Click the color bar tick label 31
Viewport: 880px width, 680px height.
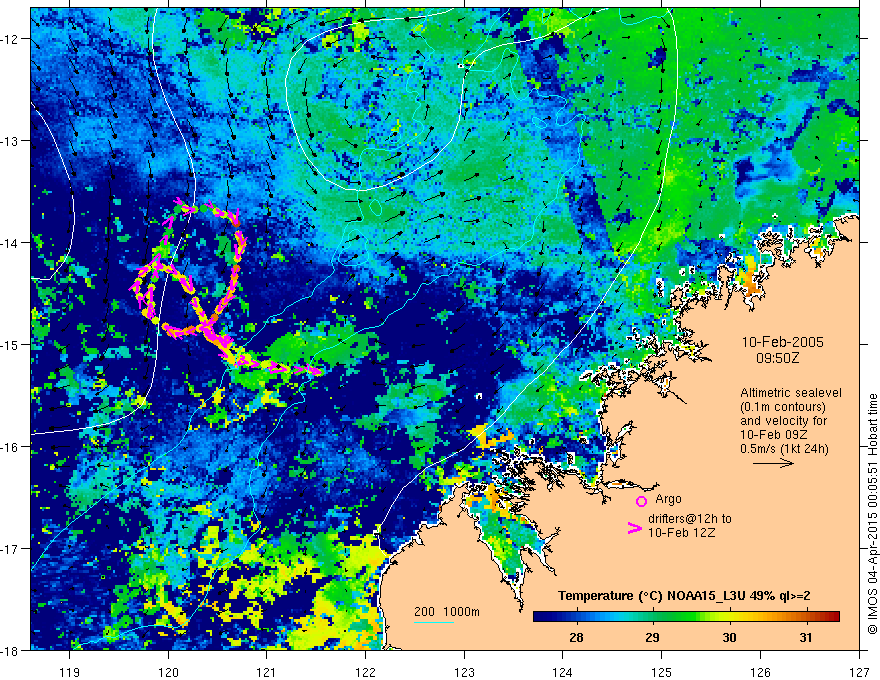pyautogui.click(x=806, y=637)
